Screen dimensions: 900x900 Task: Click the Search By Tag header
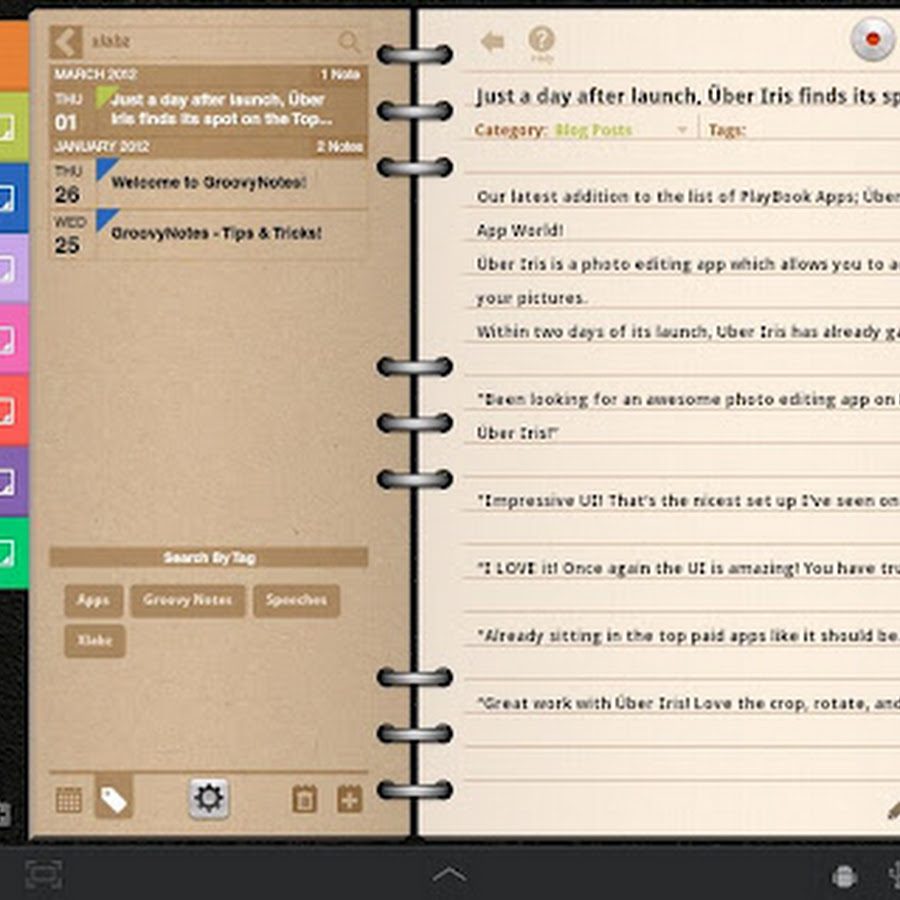tap(209, 557)
